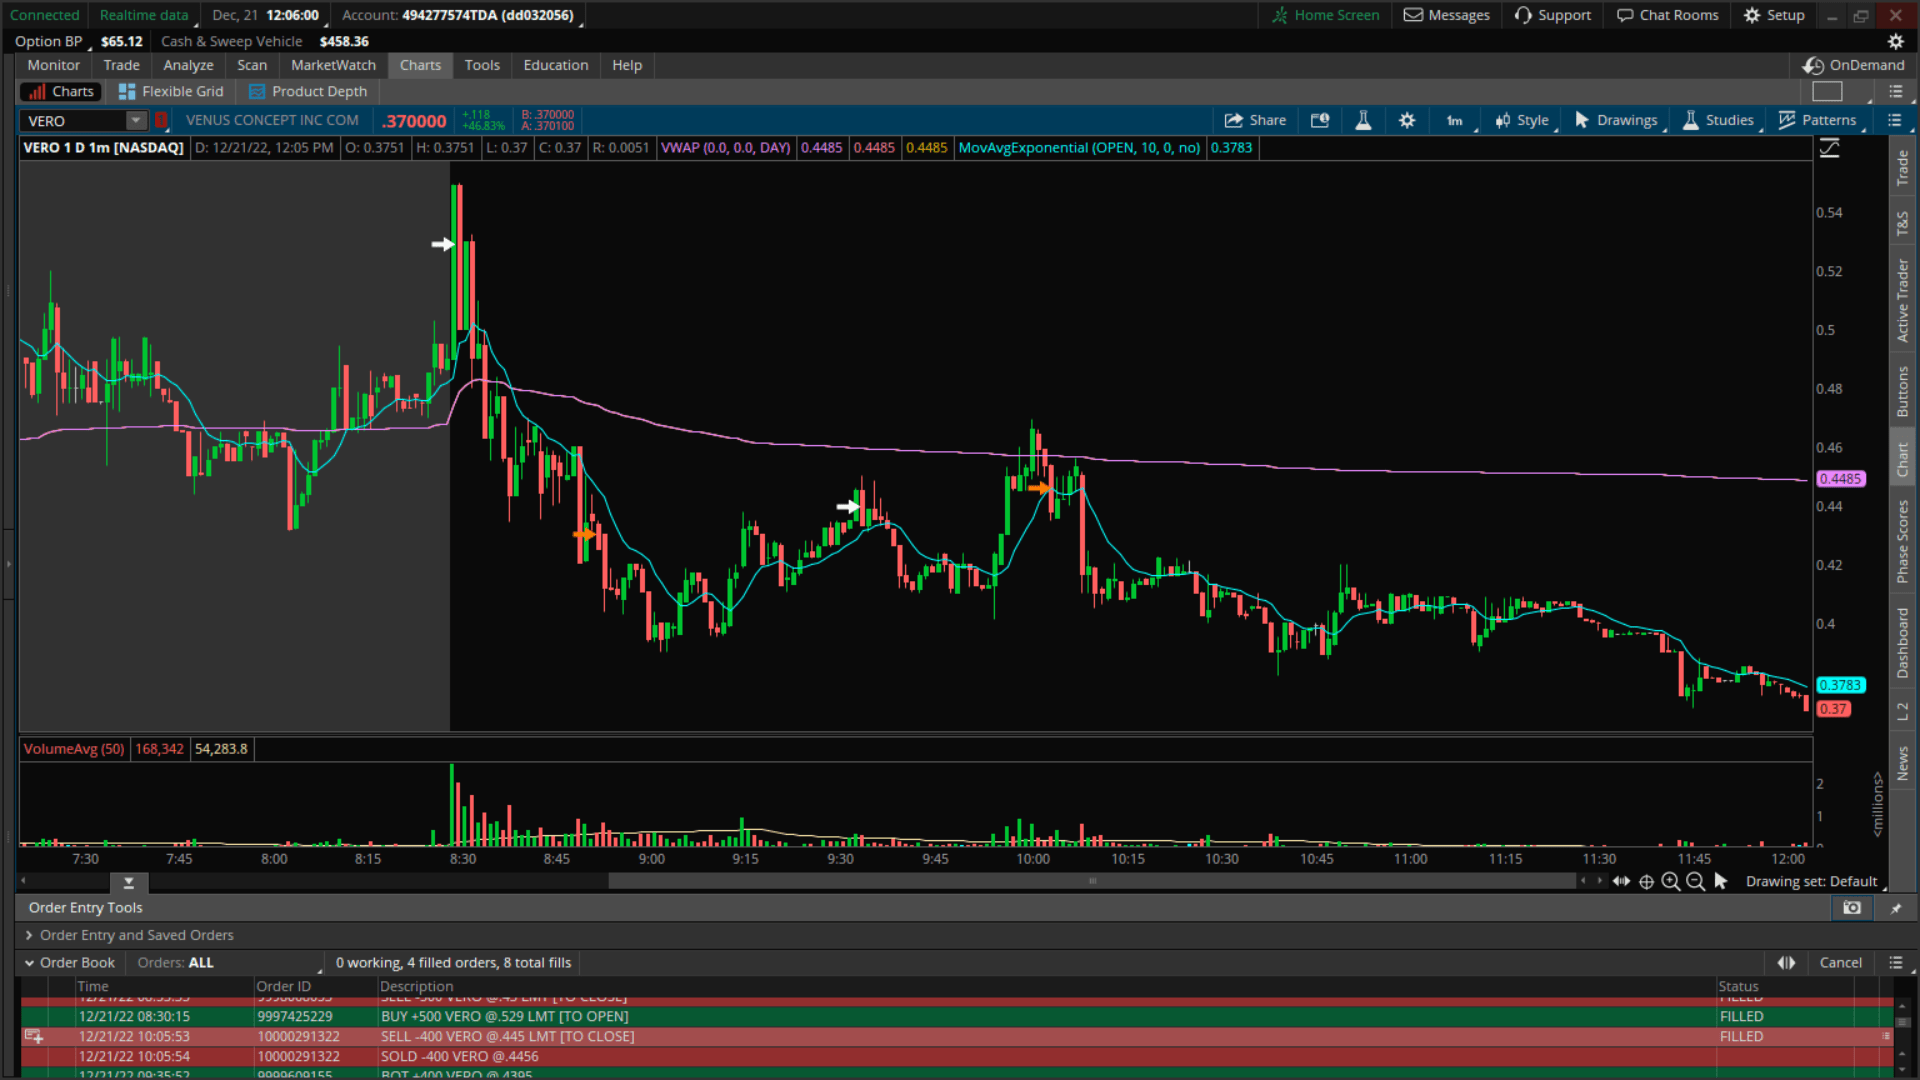Zoom in with magnifier plus icon
This screenshot has height=1080, width=1920.
tap(1671, 882)
